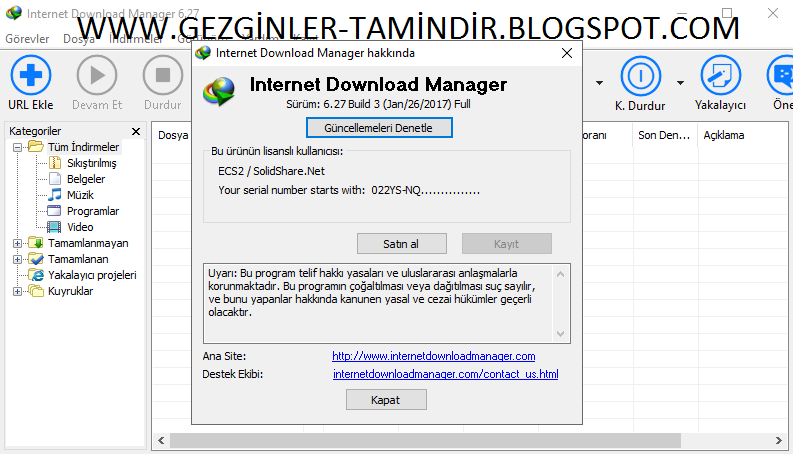Click the Kuyruklar folders icon
Viewport: 793px width, 454px height.
coord(36,291)
